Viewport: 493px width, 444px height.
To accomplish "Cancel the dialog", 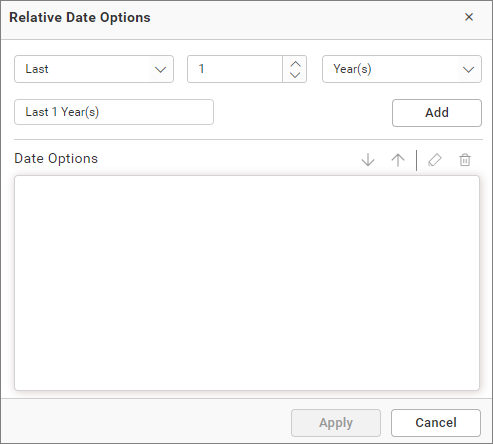I will click(436, 423).
